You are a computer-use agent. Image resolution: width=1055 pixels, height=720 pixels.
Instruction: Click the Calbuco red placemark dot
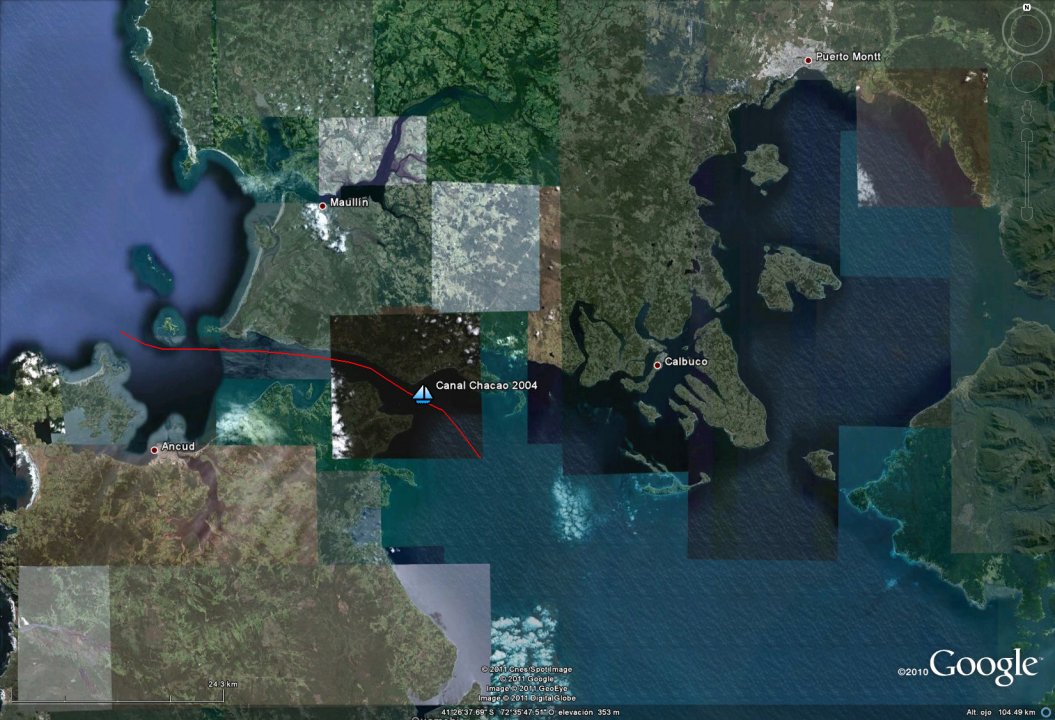(x=657, y=365)
